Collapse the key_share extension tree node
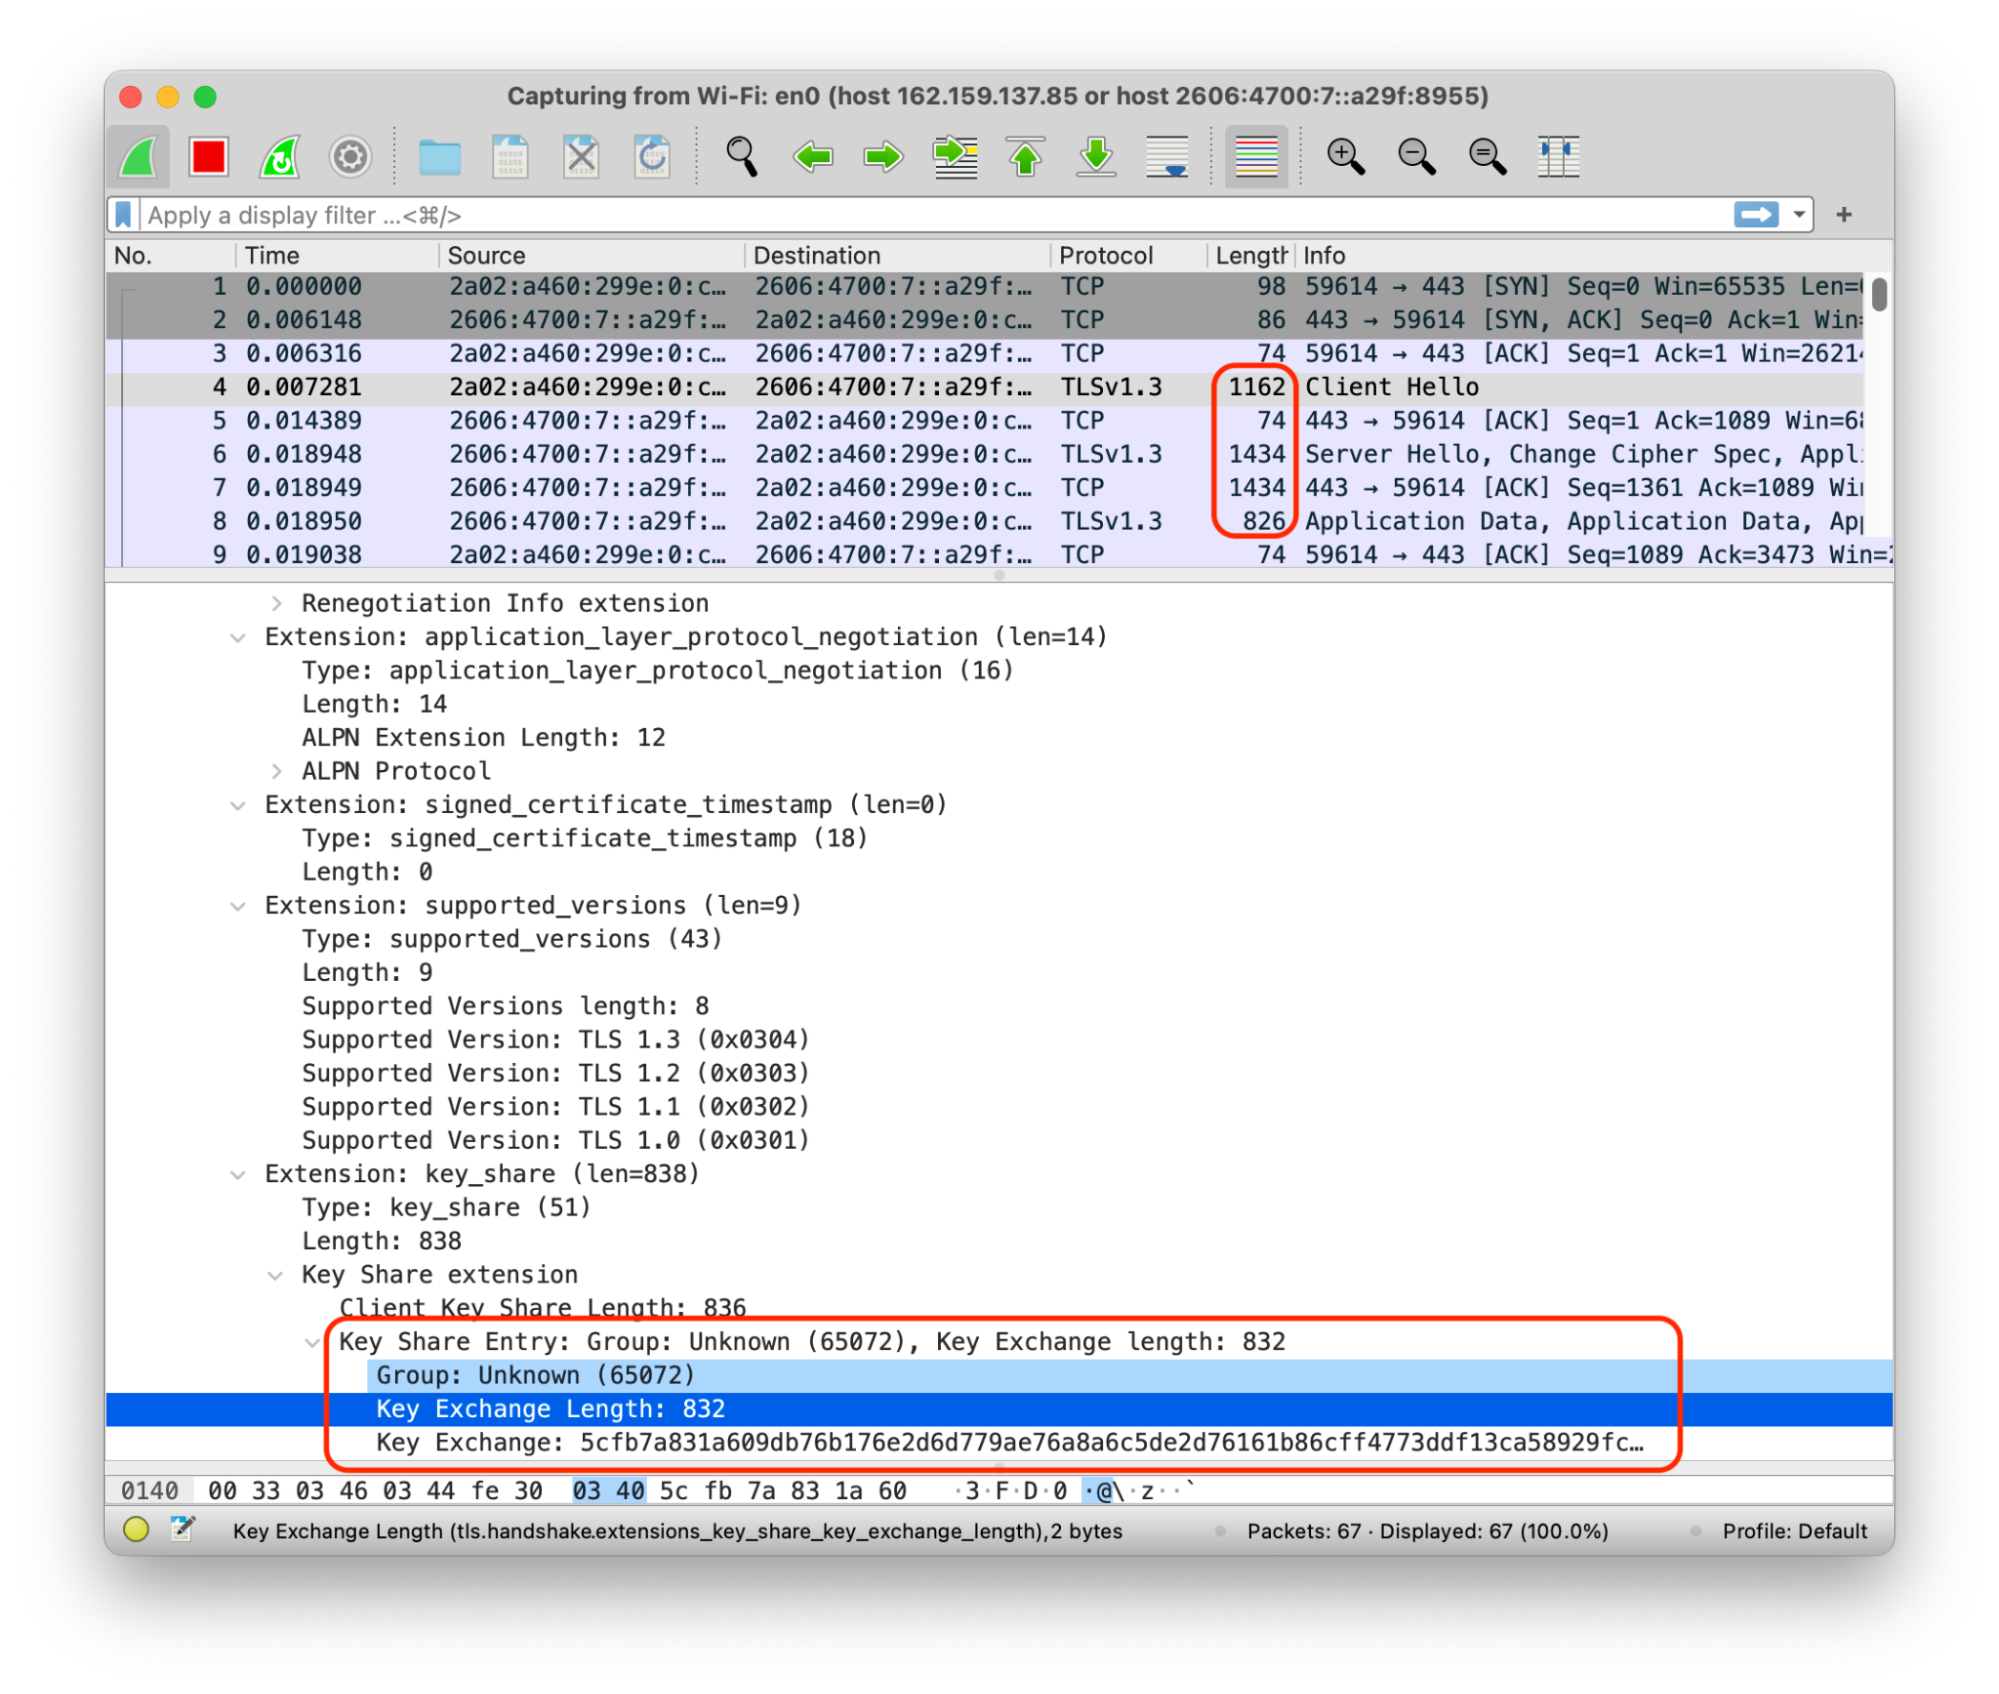This screenshot has height=1694, width=1999. 238,1174
